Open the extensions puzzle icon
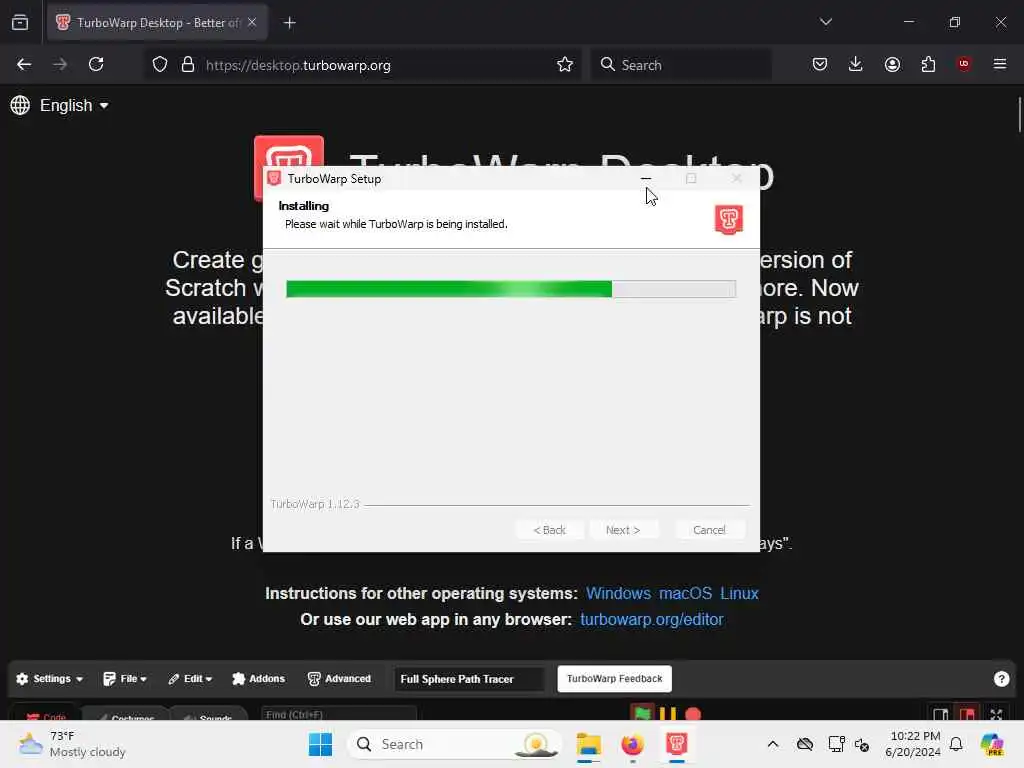1024x768 pixels. pos(928,64)
